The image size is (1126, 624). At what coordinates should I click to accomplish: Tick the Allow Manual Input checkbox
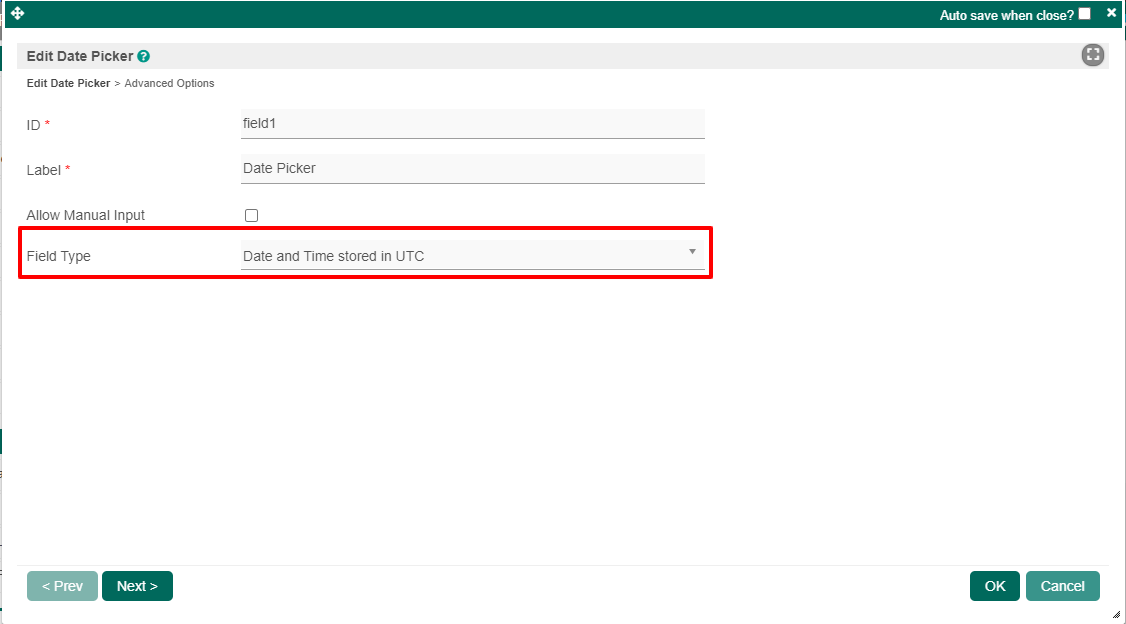click(x=251, y=215)
